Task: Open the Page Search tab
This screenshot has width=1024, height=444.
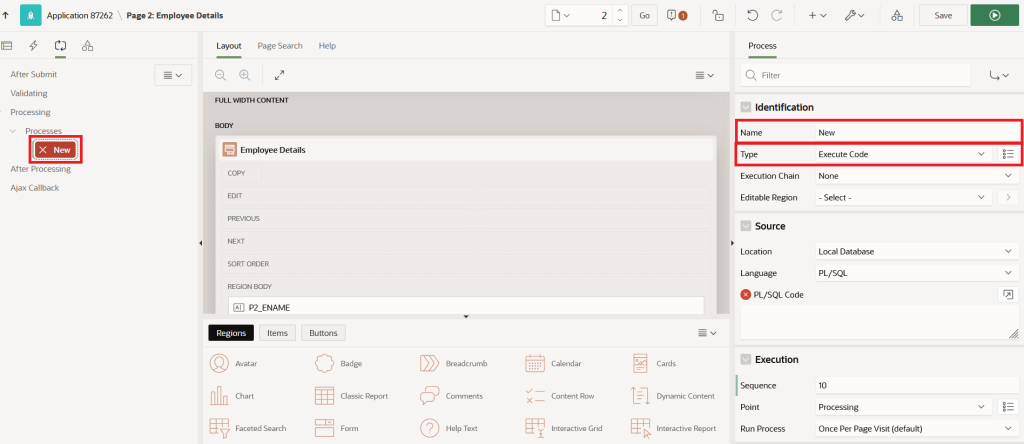Action: (x=280, y=46)
